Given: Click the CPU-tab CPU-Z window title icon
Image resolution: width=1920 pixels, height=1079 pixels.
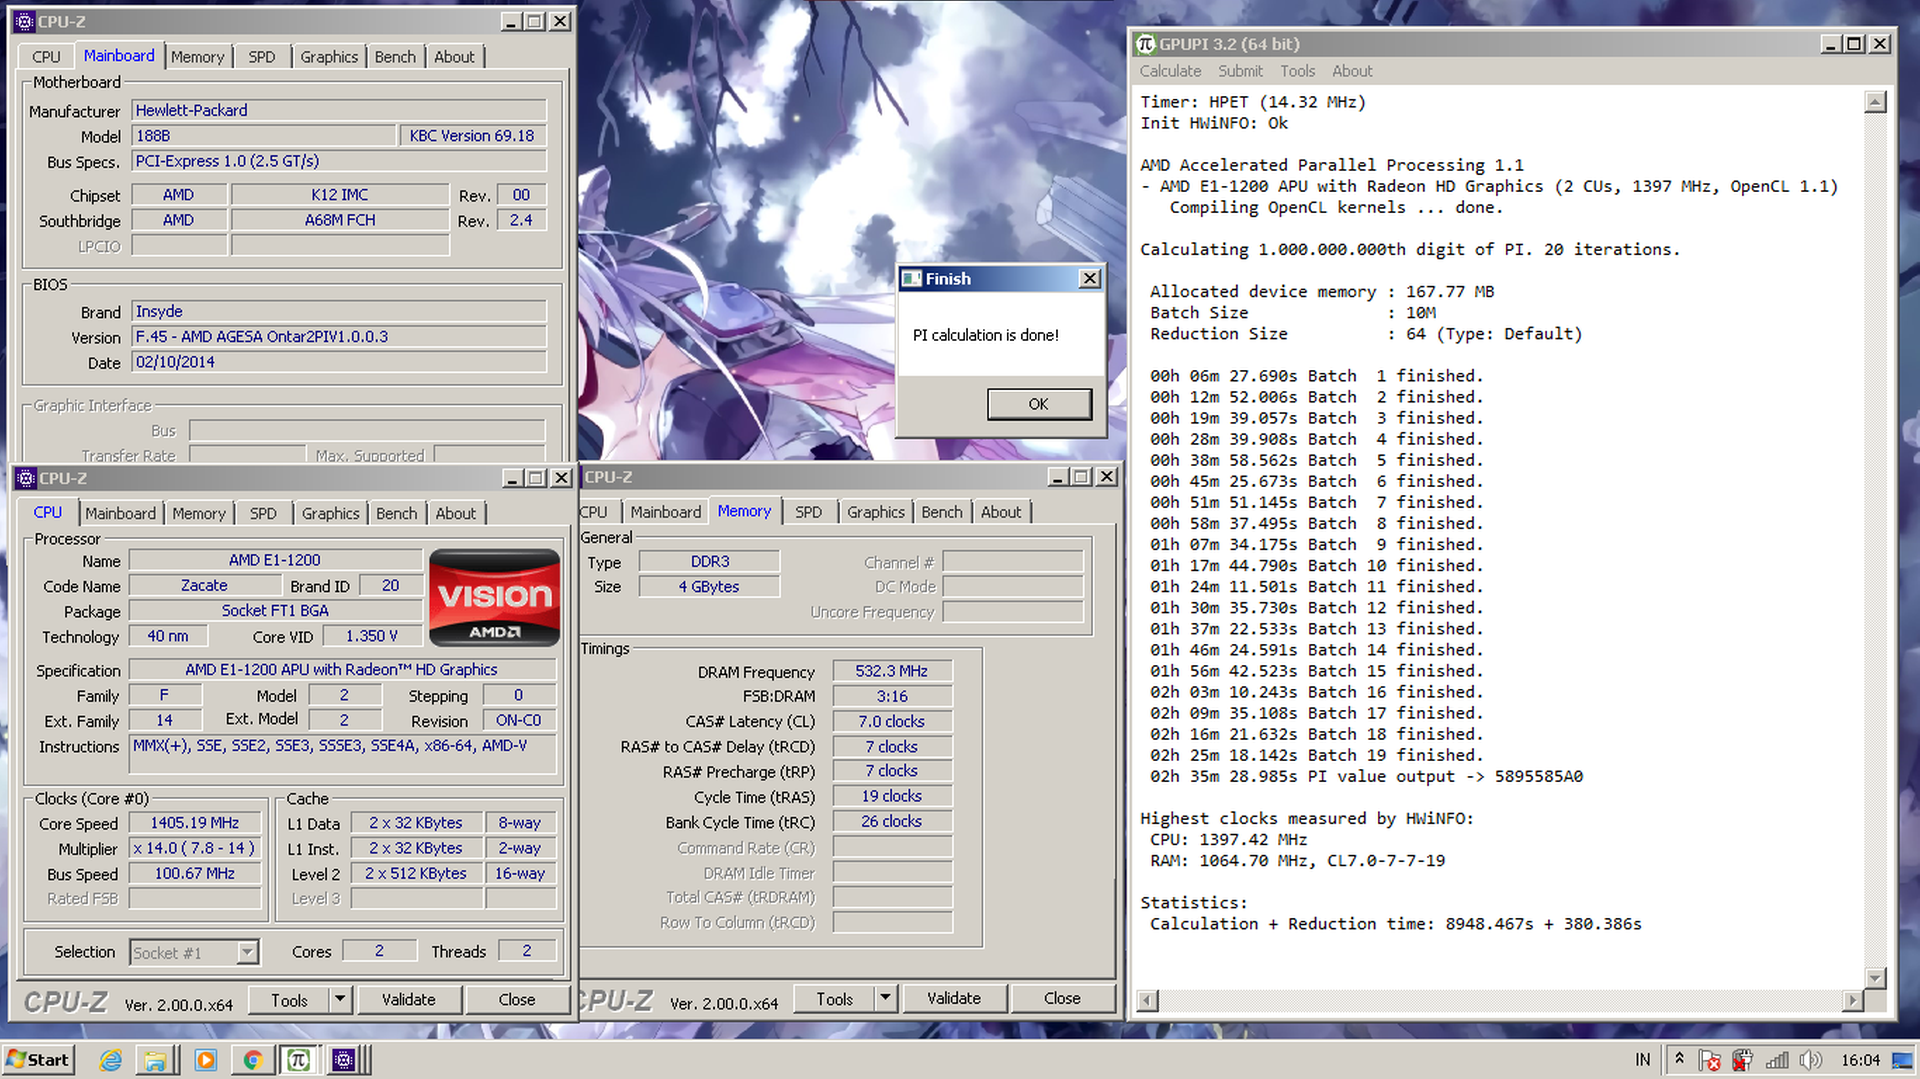Looking at the screenshot, I should point(26,478).
